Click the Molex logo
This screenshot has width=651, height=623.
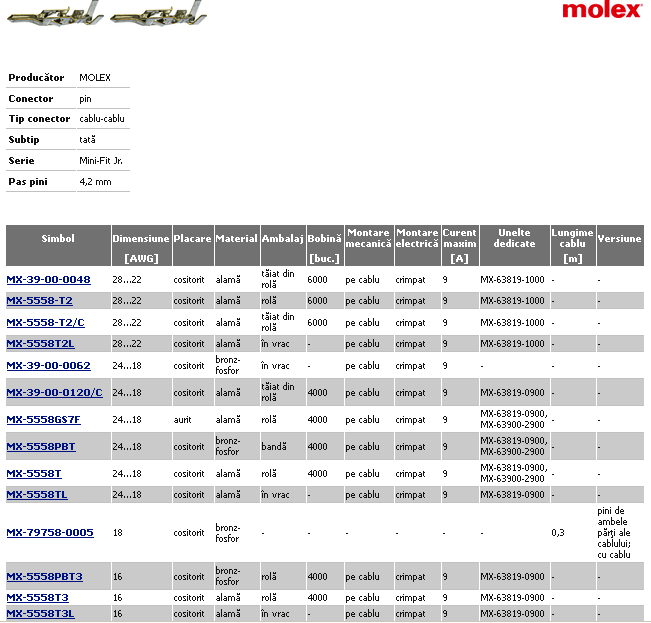pyautogui.click(x=602, y=10)
